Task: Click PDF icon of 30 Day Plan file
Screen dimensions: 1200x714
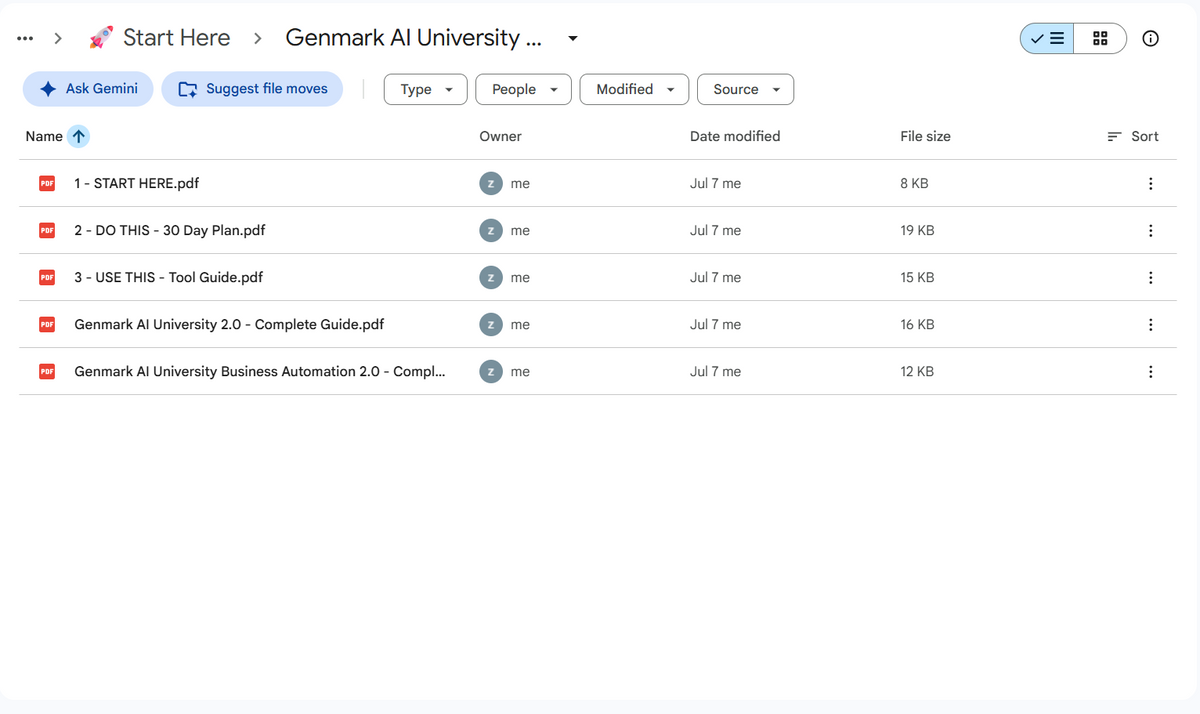Action: [x=47, y=231]
